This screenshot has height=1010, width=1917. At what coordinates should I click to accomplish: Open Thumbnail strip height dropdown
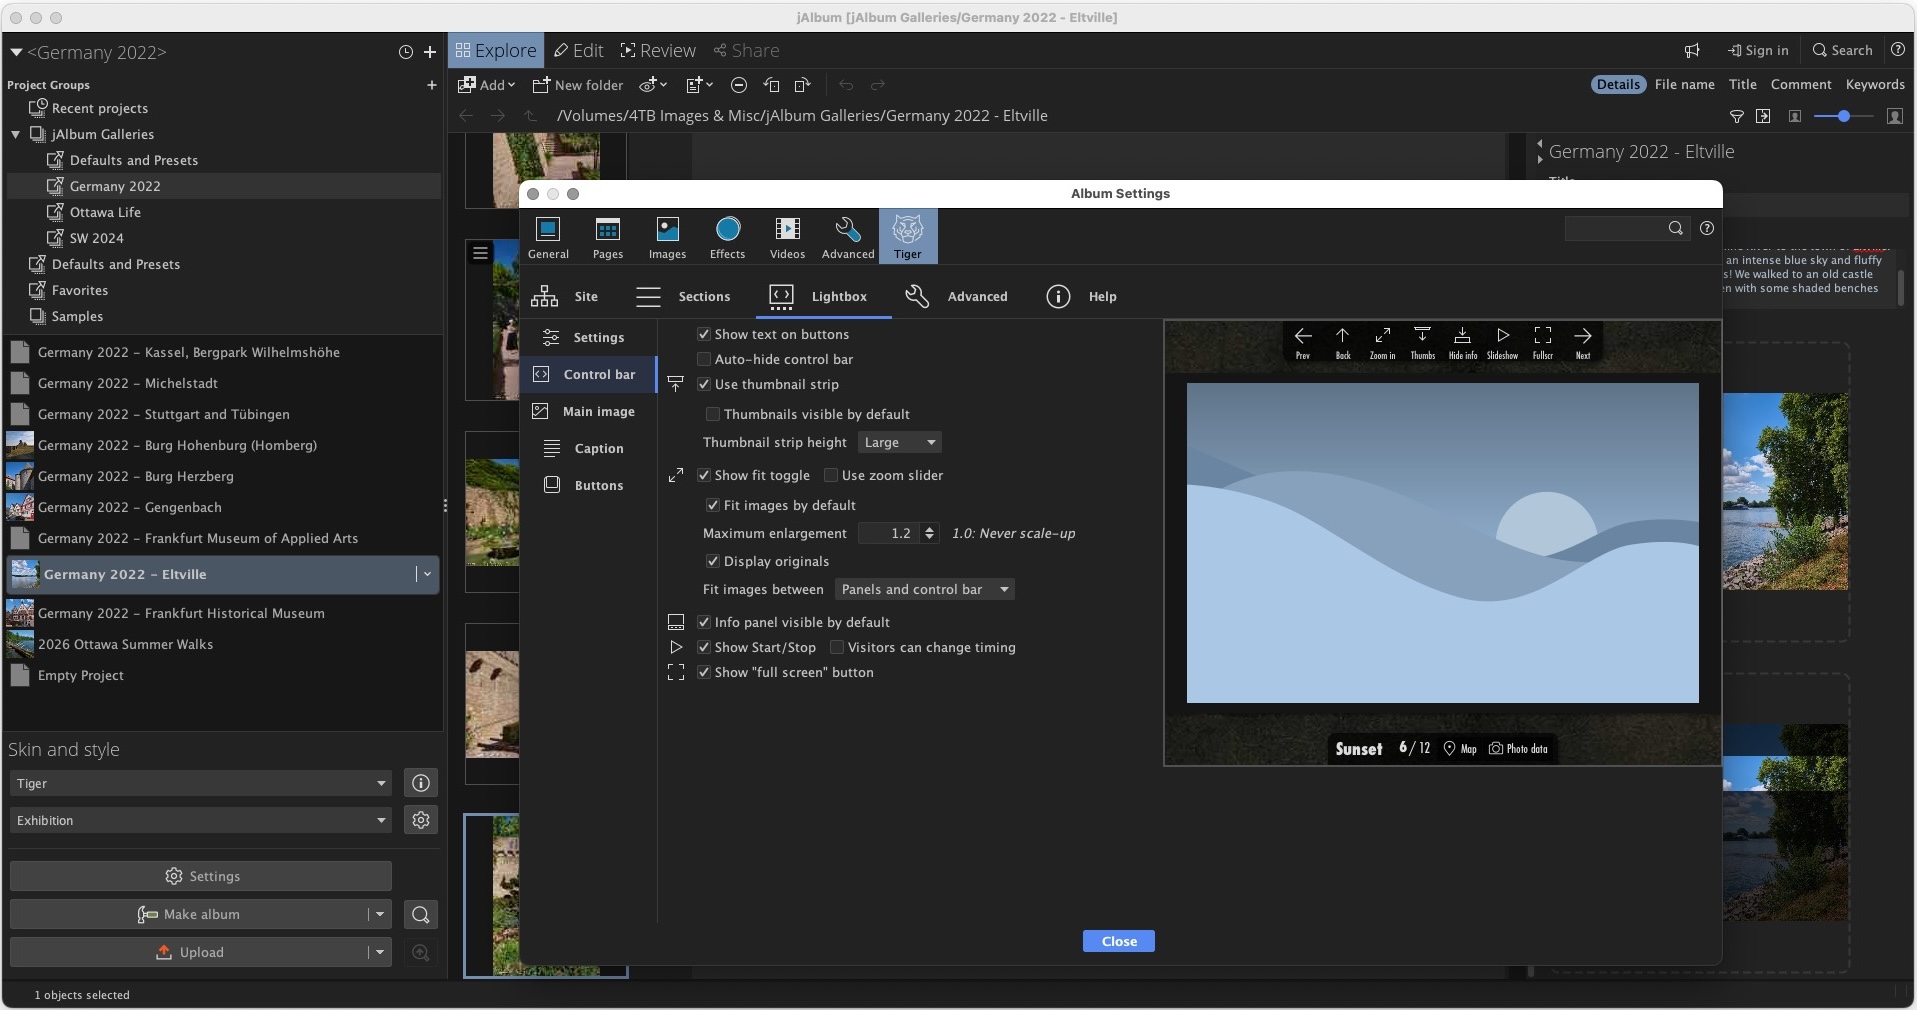900,442
